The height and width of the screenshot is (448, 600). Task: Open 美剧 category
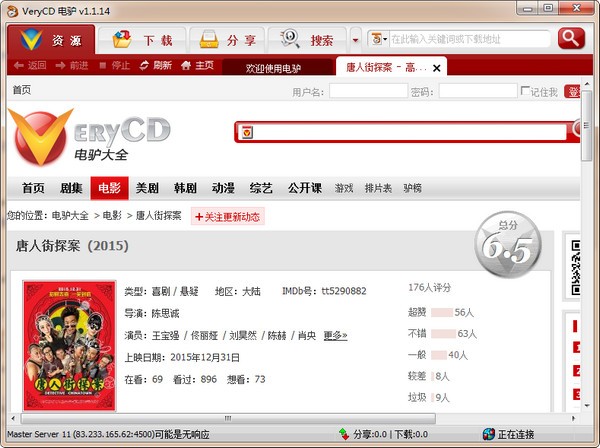(x=147, y=188)
